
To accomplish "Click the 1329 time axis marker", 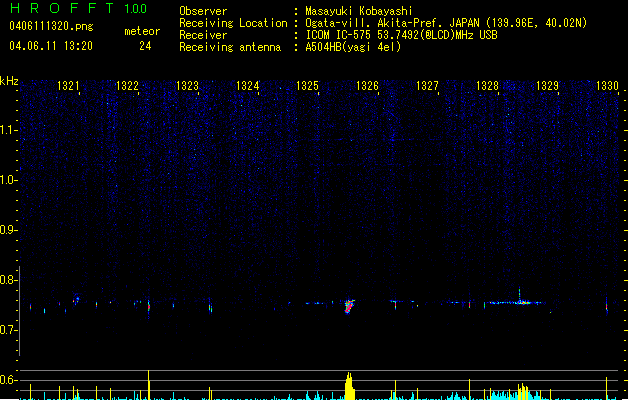I will [547, 86].
